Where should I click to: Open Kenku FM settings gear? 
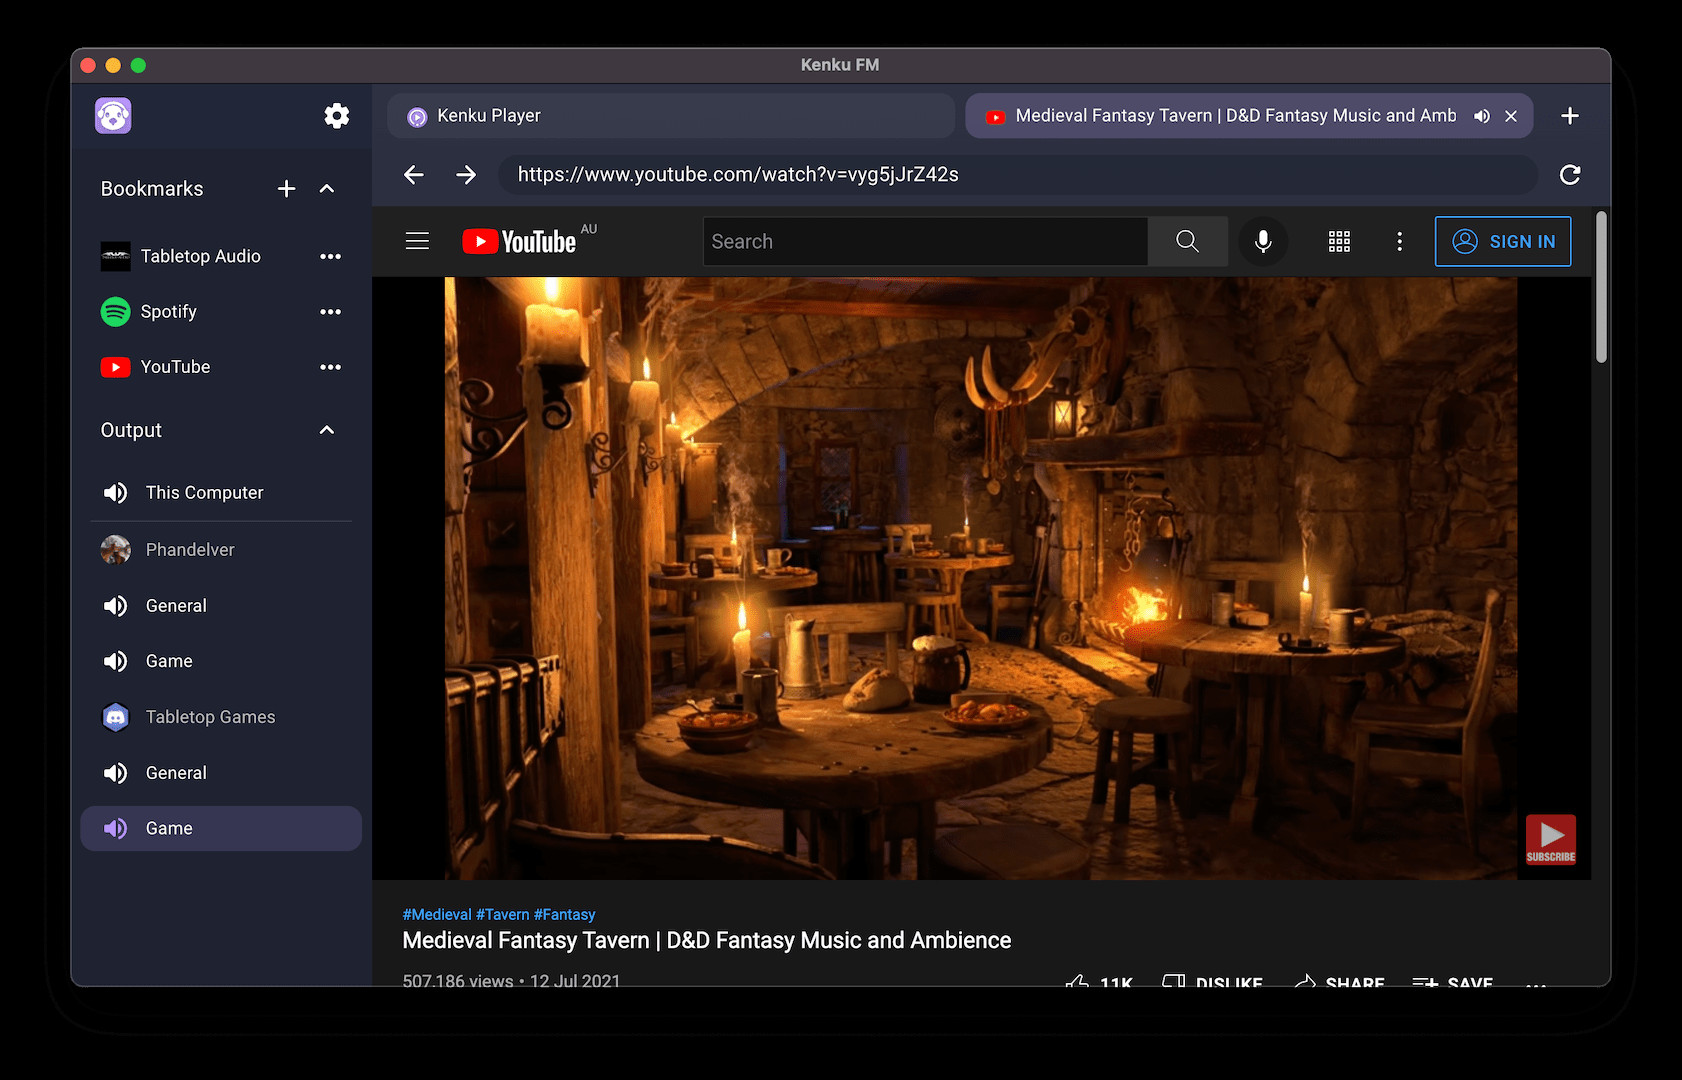(x=337, y=116)
